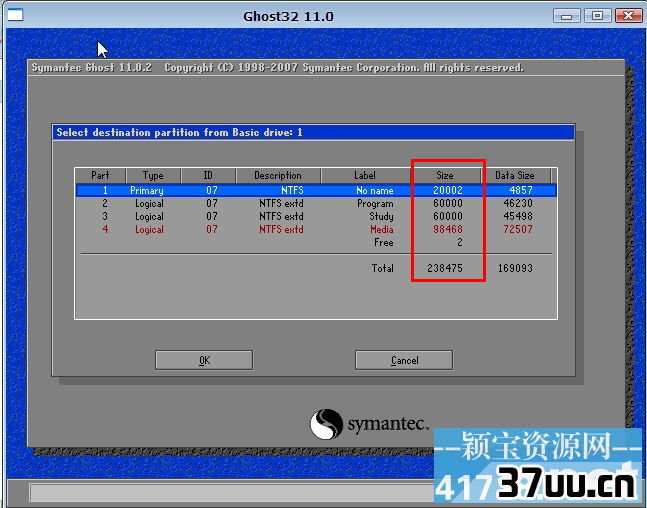Select the Logical partition labeled Media
Viewport: 647px width, 508px height.
tap(316, 229)
